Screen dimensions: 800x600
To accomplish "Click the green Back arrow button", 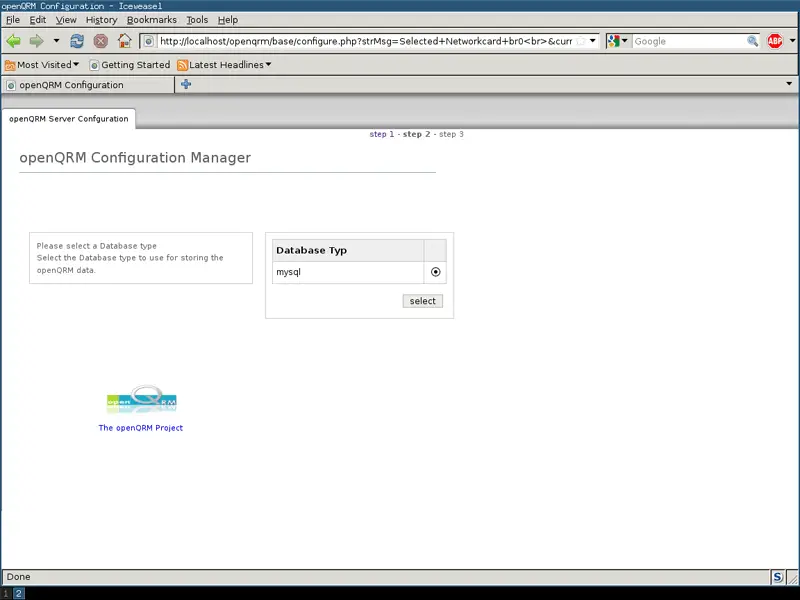I will tap(13, 41).
